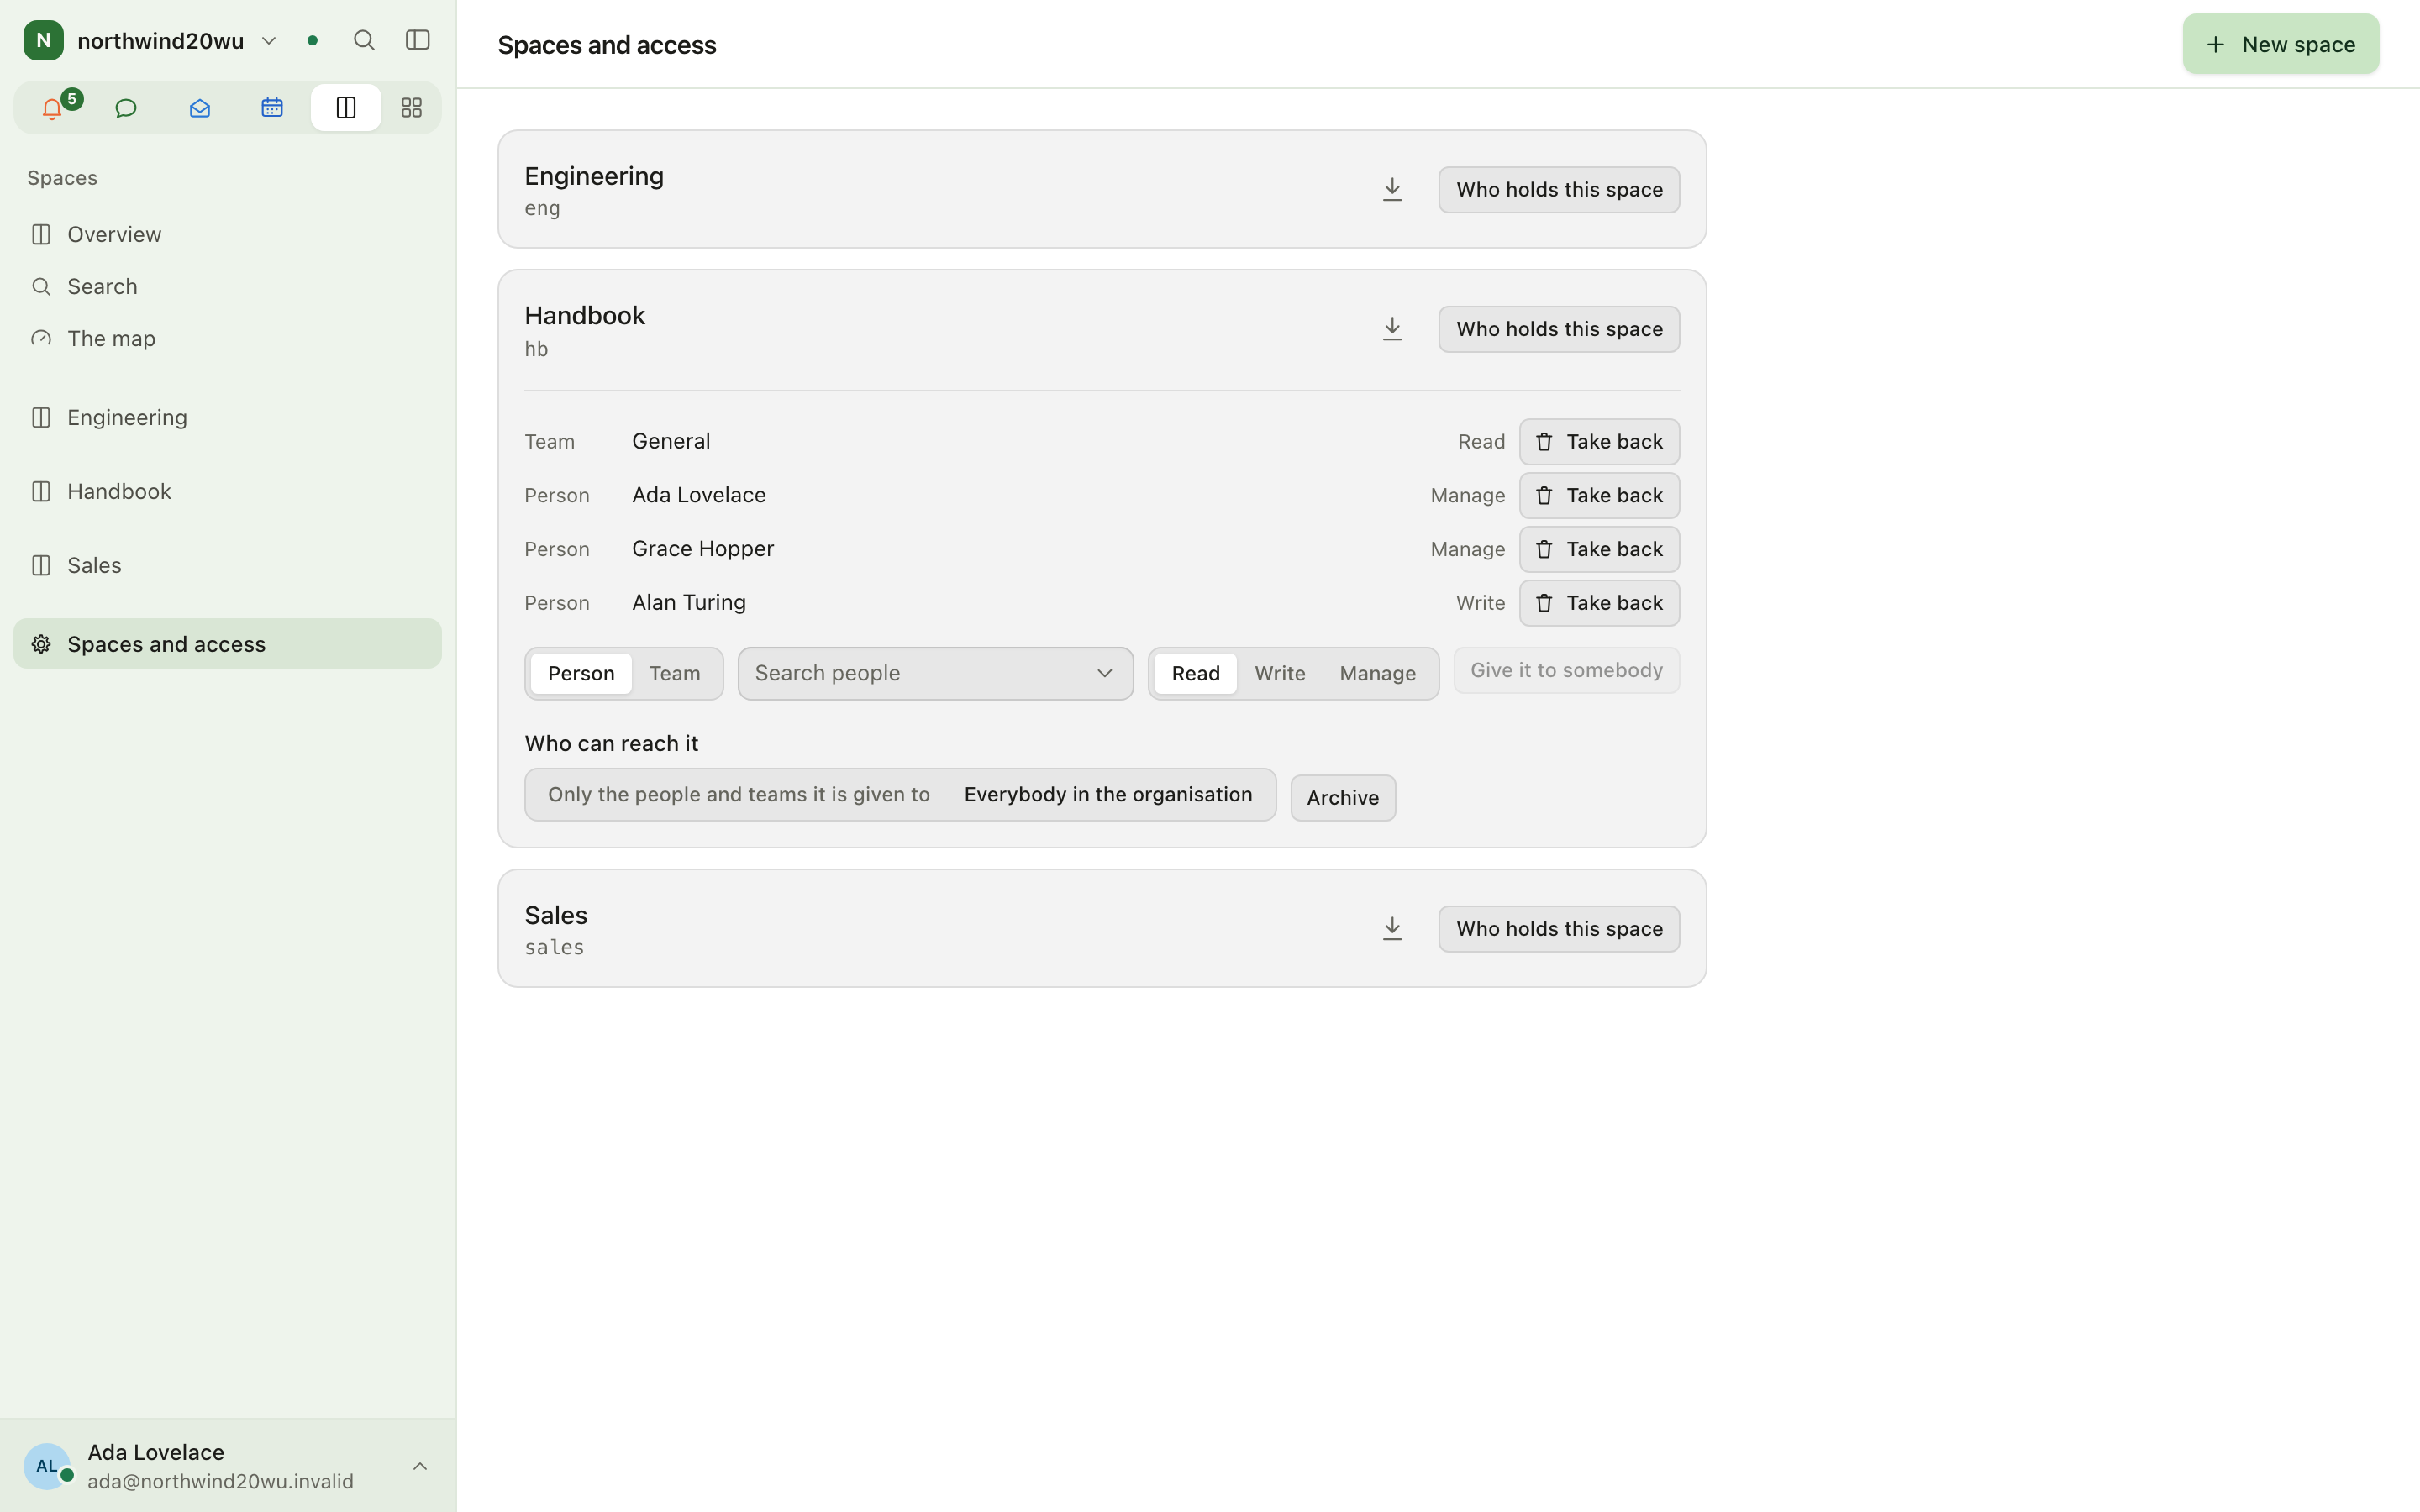
Task: Take back access from General team
Action: point(1599,441)
